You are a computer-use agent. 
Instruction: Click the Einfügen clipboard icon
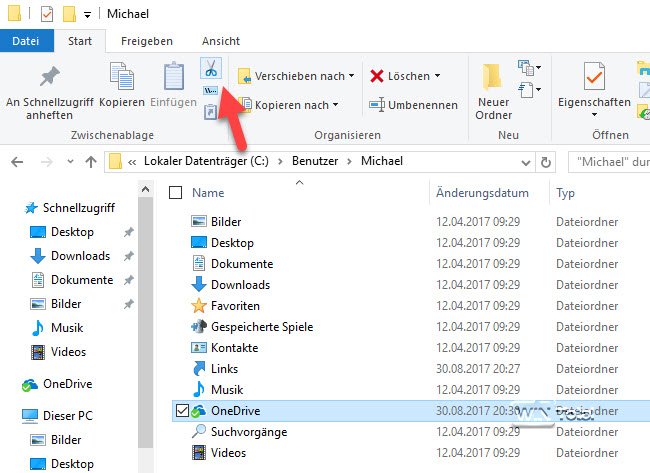tap(174, 76)
